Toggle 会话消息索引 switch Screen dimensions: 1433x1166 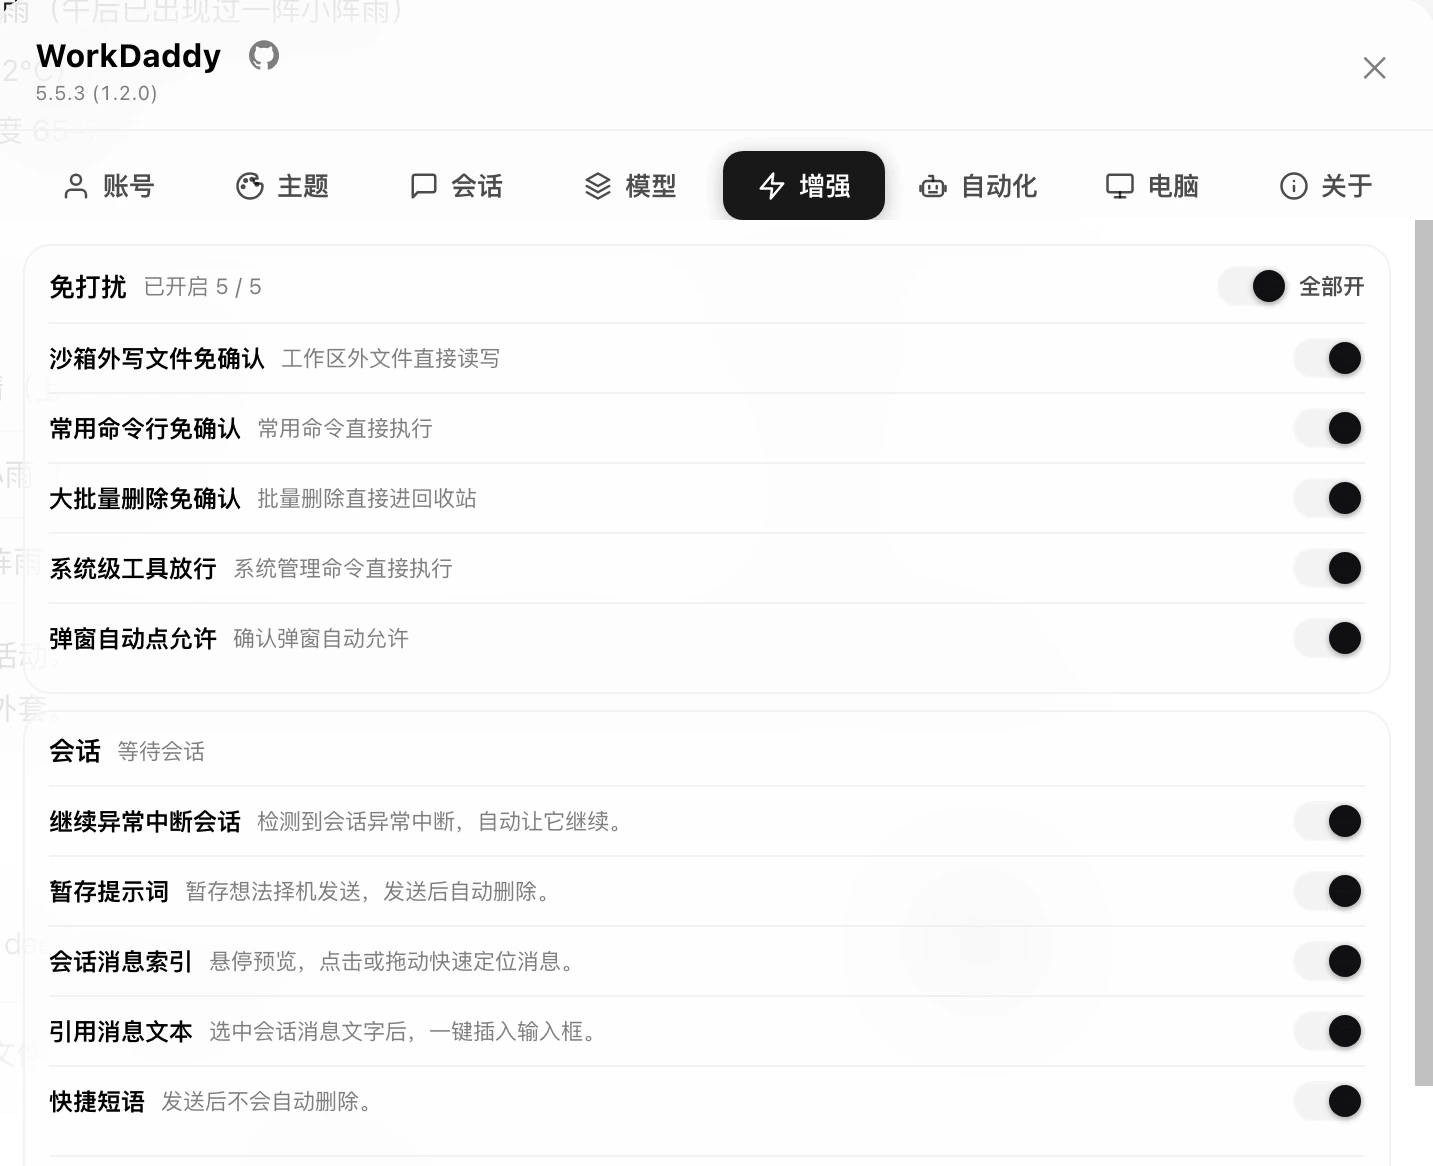click(1329, 961)
